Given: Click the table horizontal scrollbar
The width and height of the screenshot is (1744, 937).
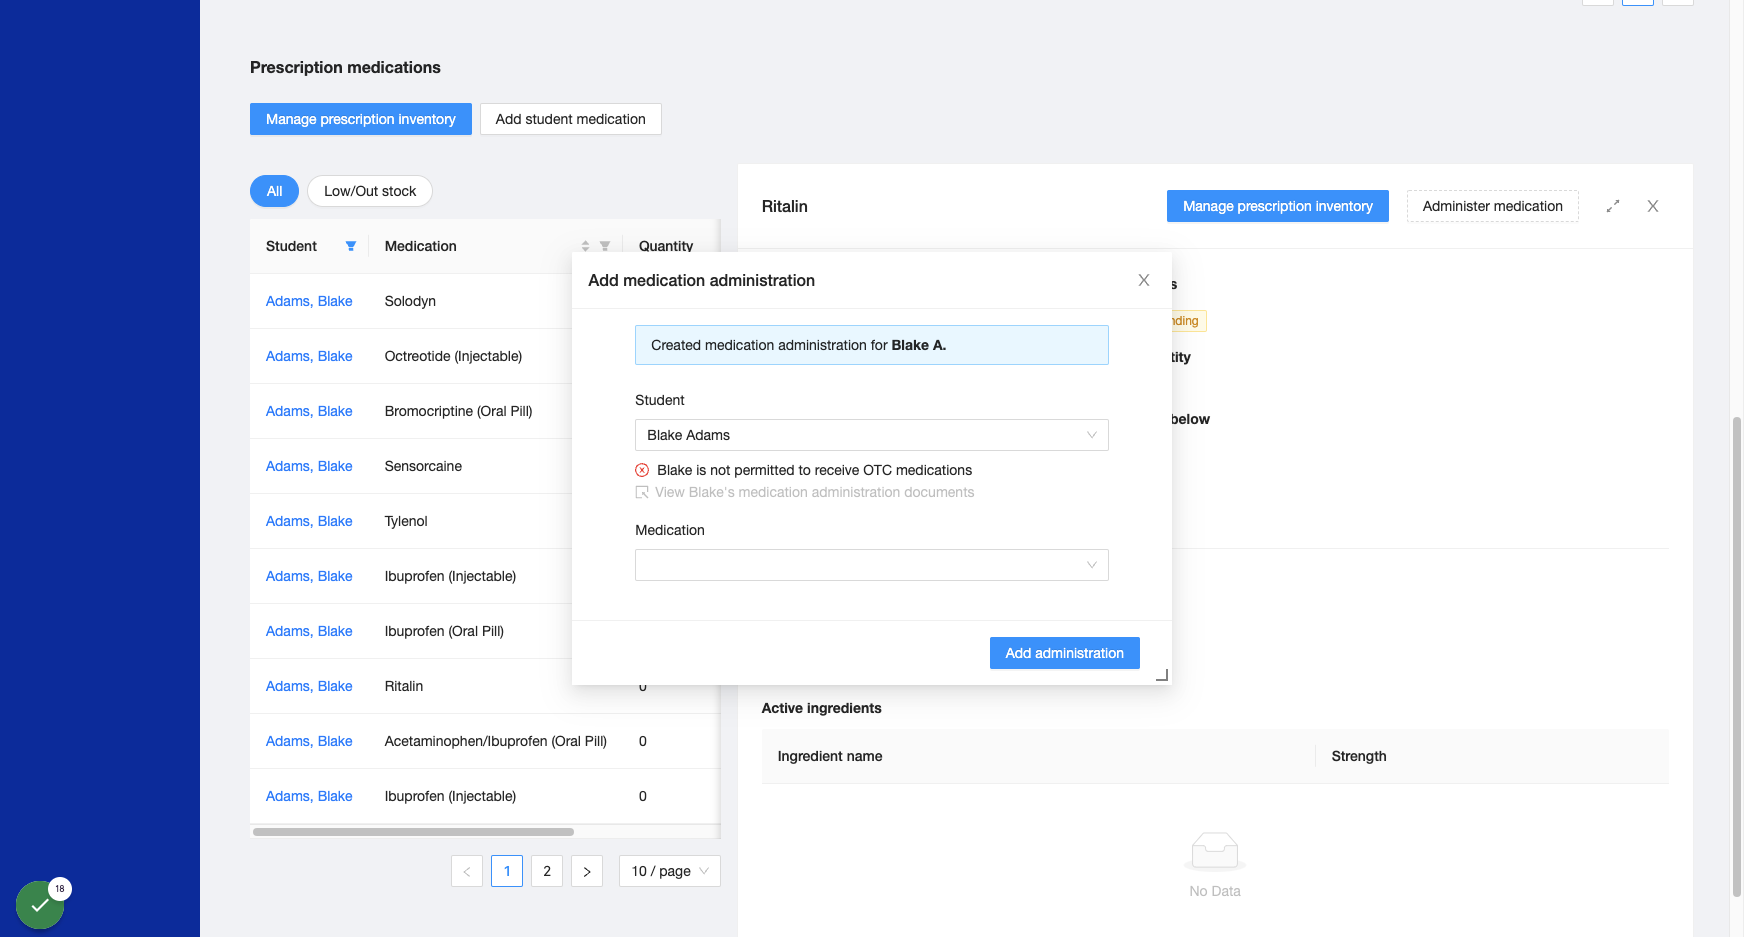Looking at the screenshot, I should coord(413,832).
